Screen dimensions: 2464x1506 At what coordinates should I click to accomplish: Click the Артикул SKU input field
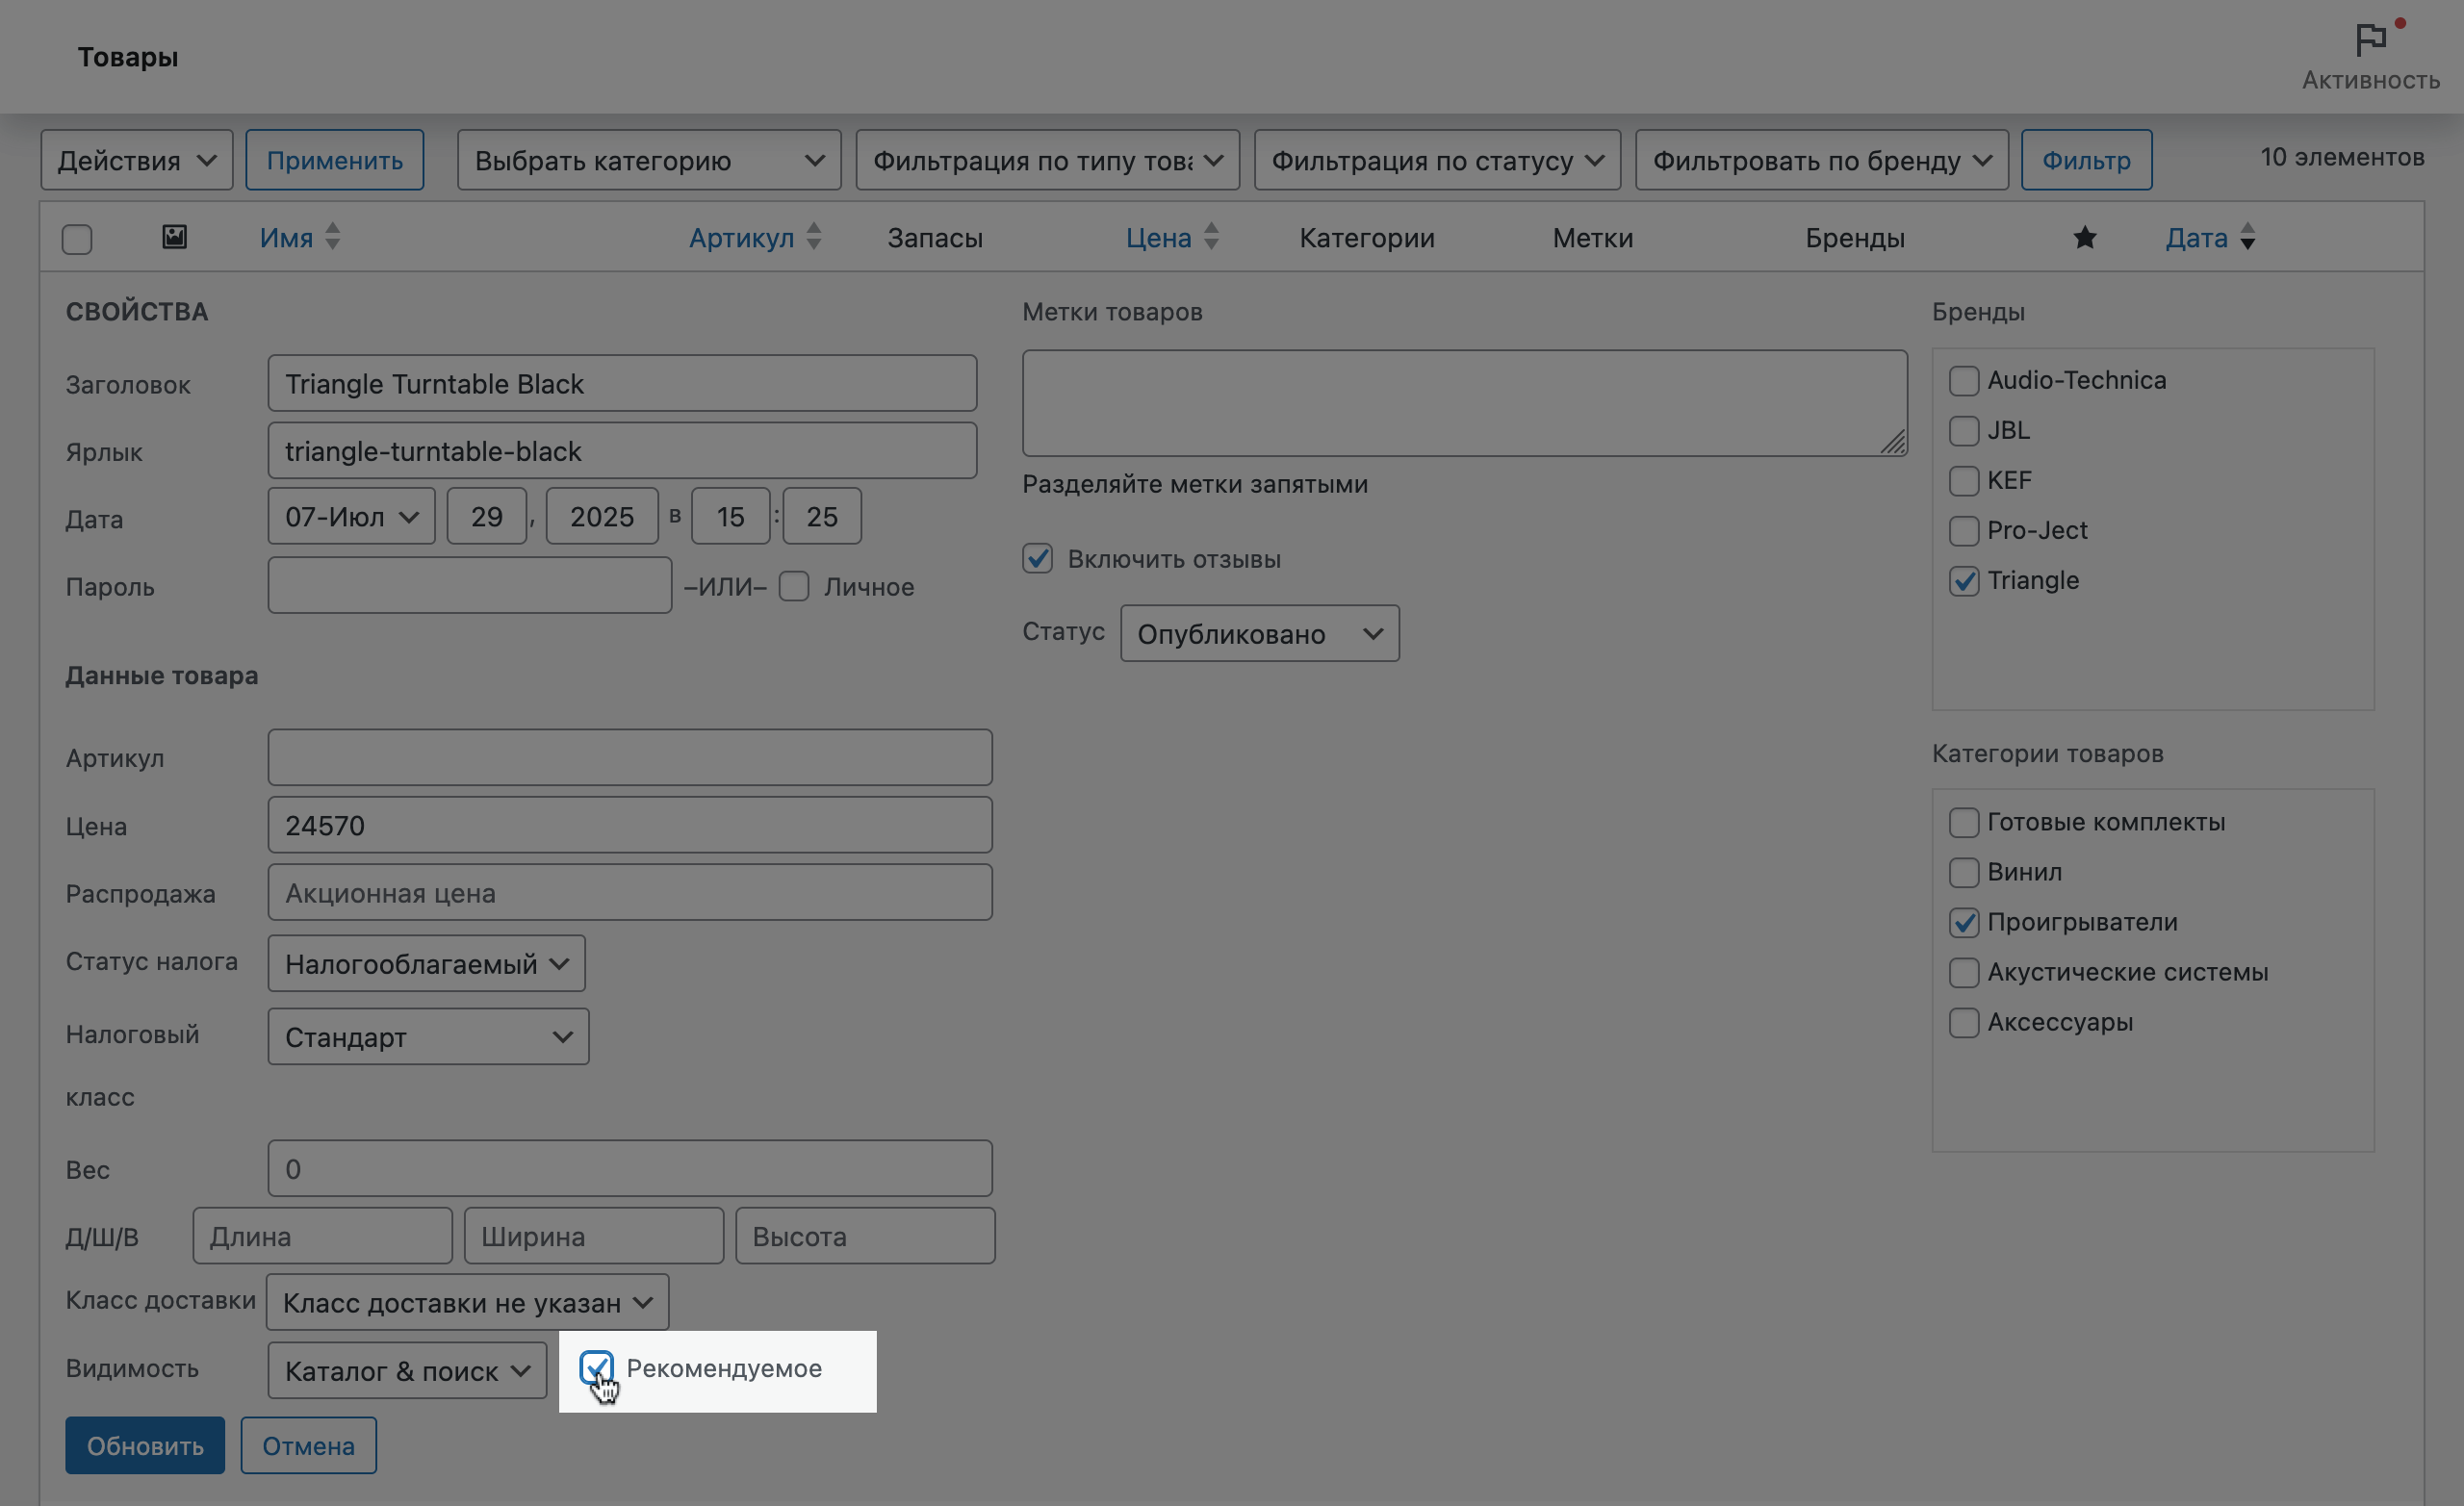click(x=630, y=757)
